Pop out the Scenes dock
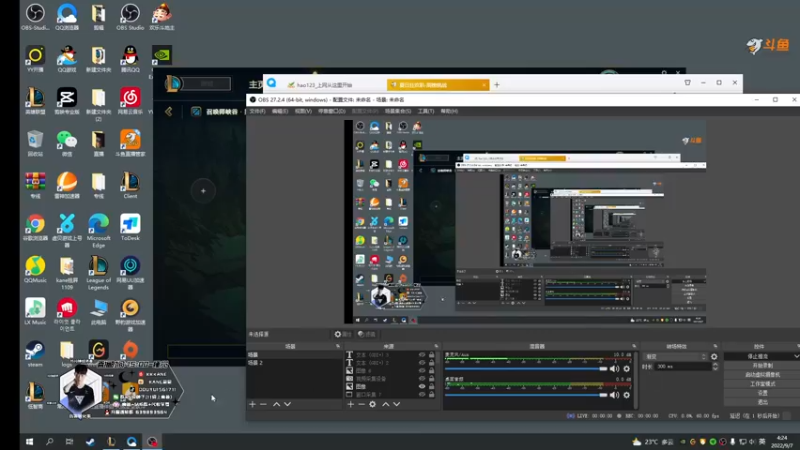Screen dimensions: 800x450 338,346
